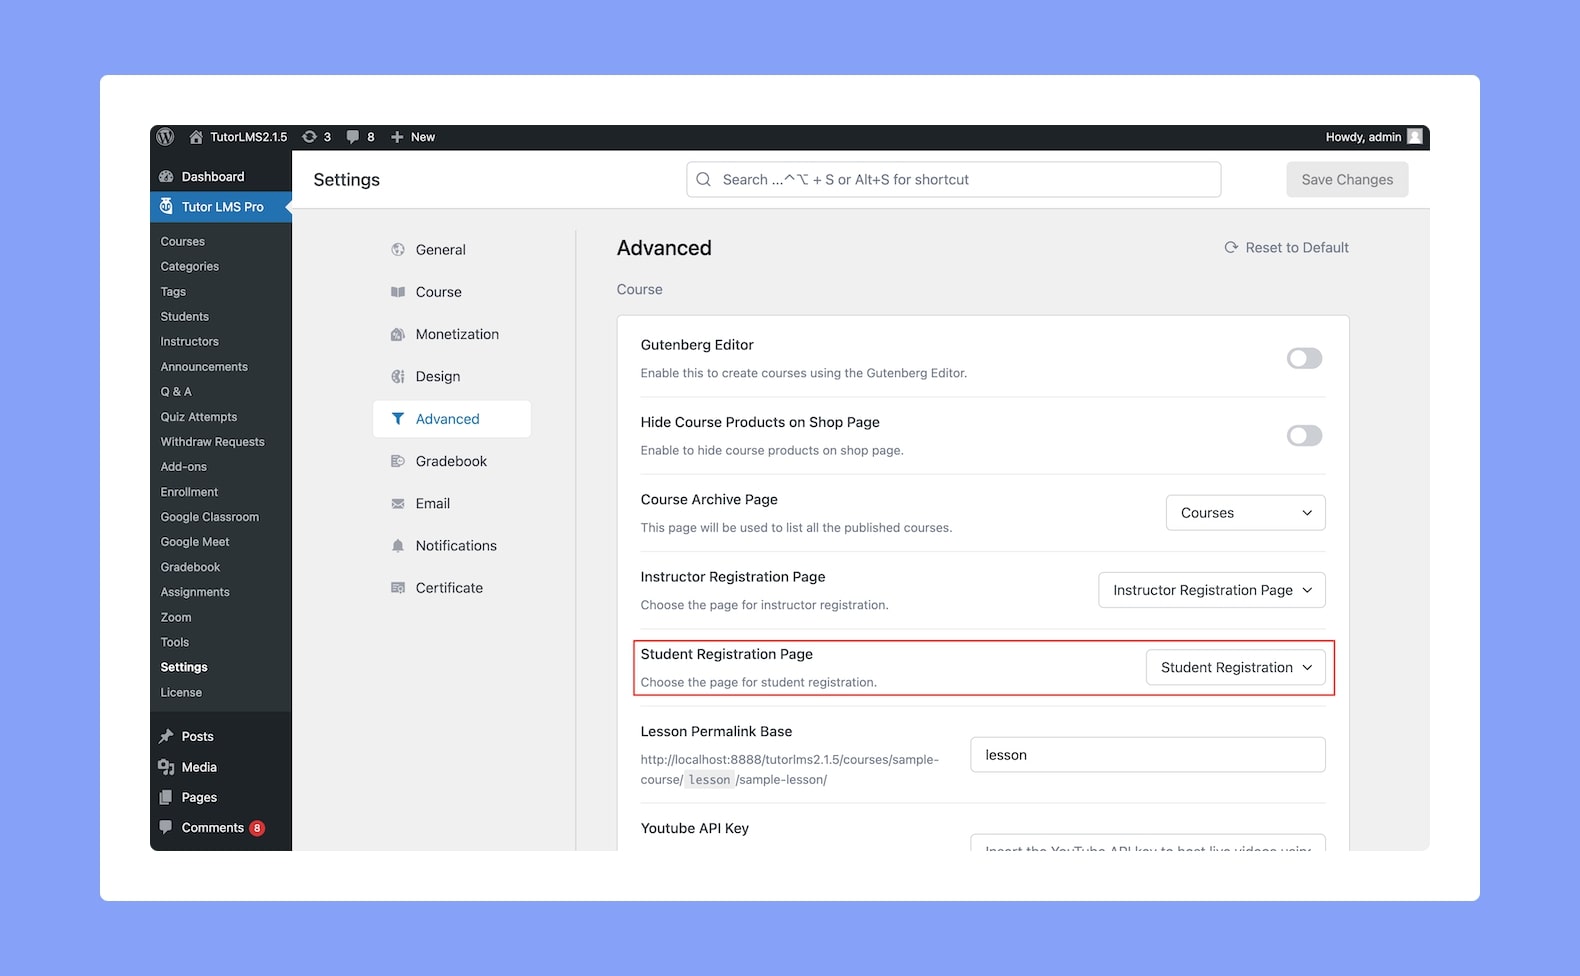Switch to the Monetization settings tab
This screenshot has height=976, width=1580.
click(452, 334)
